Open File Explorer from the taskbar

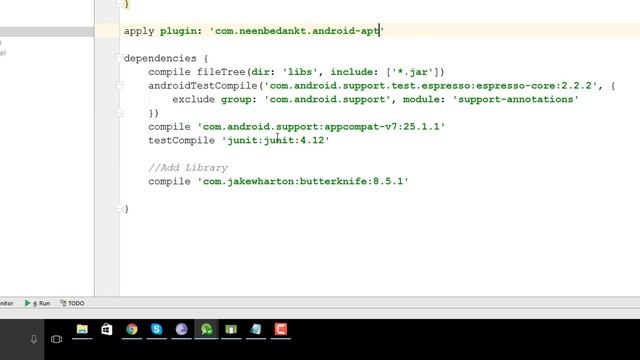pyautogui.click(x=82, y=329)
